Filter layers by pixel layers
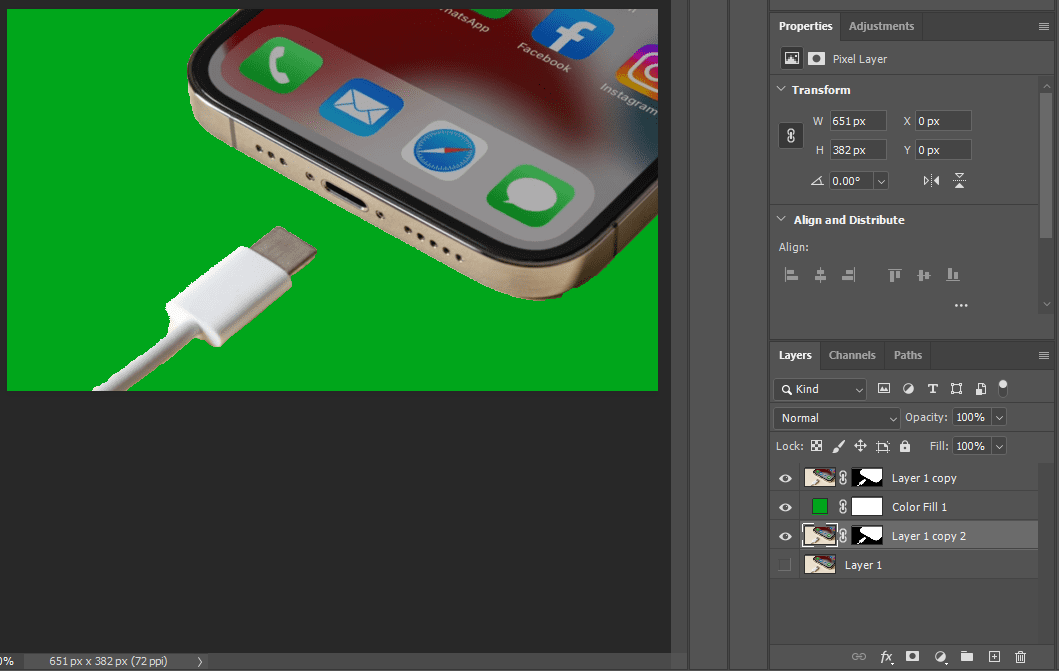The width and height of the screenshot is (1059, 671). (x=883, y=389)
